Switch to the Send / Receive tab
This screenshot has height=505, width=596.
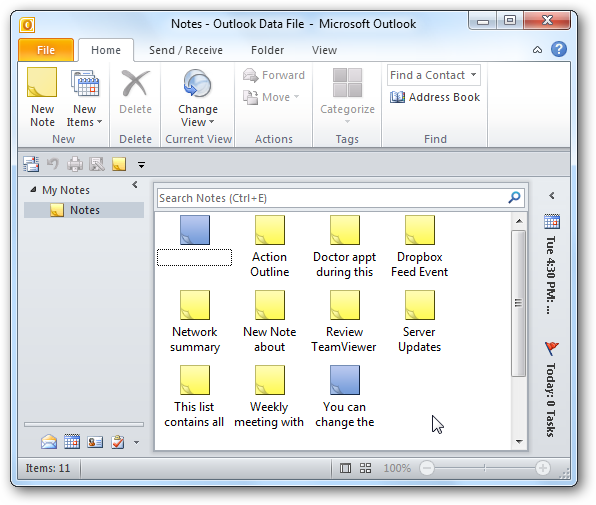coord(185,50)
